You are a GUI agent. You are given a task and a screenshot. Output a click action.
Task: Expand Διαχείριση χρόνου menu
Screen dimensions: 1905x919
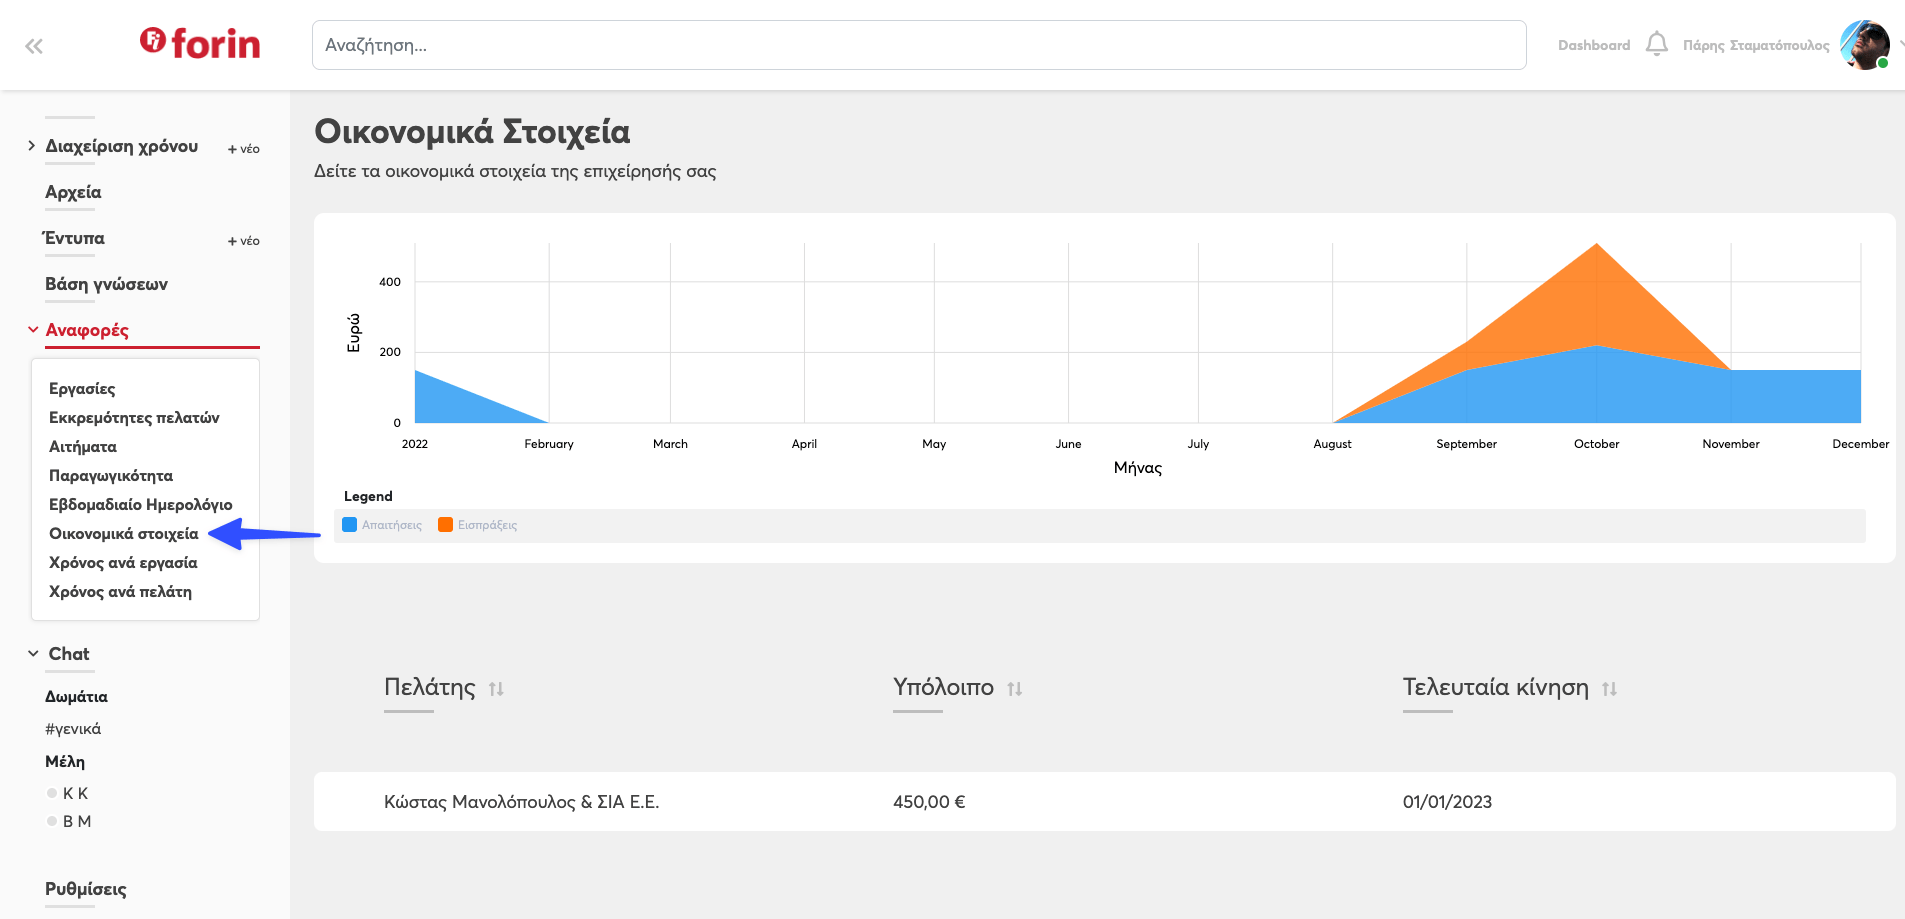[x=32, y=146]
